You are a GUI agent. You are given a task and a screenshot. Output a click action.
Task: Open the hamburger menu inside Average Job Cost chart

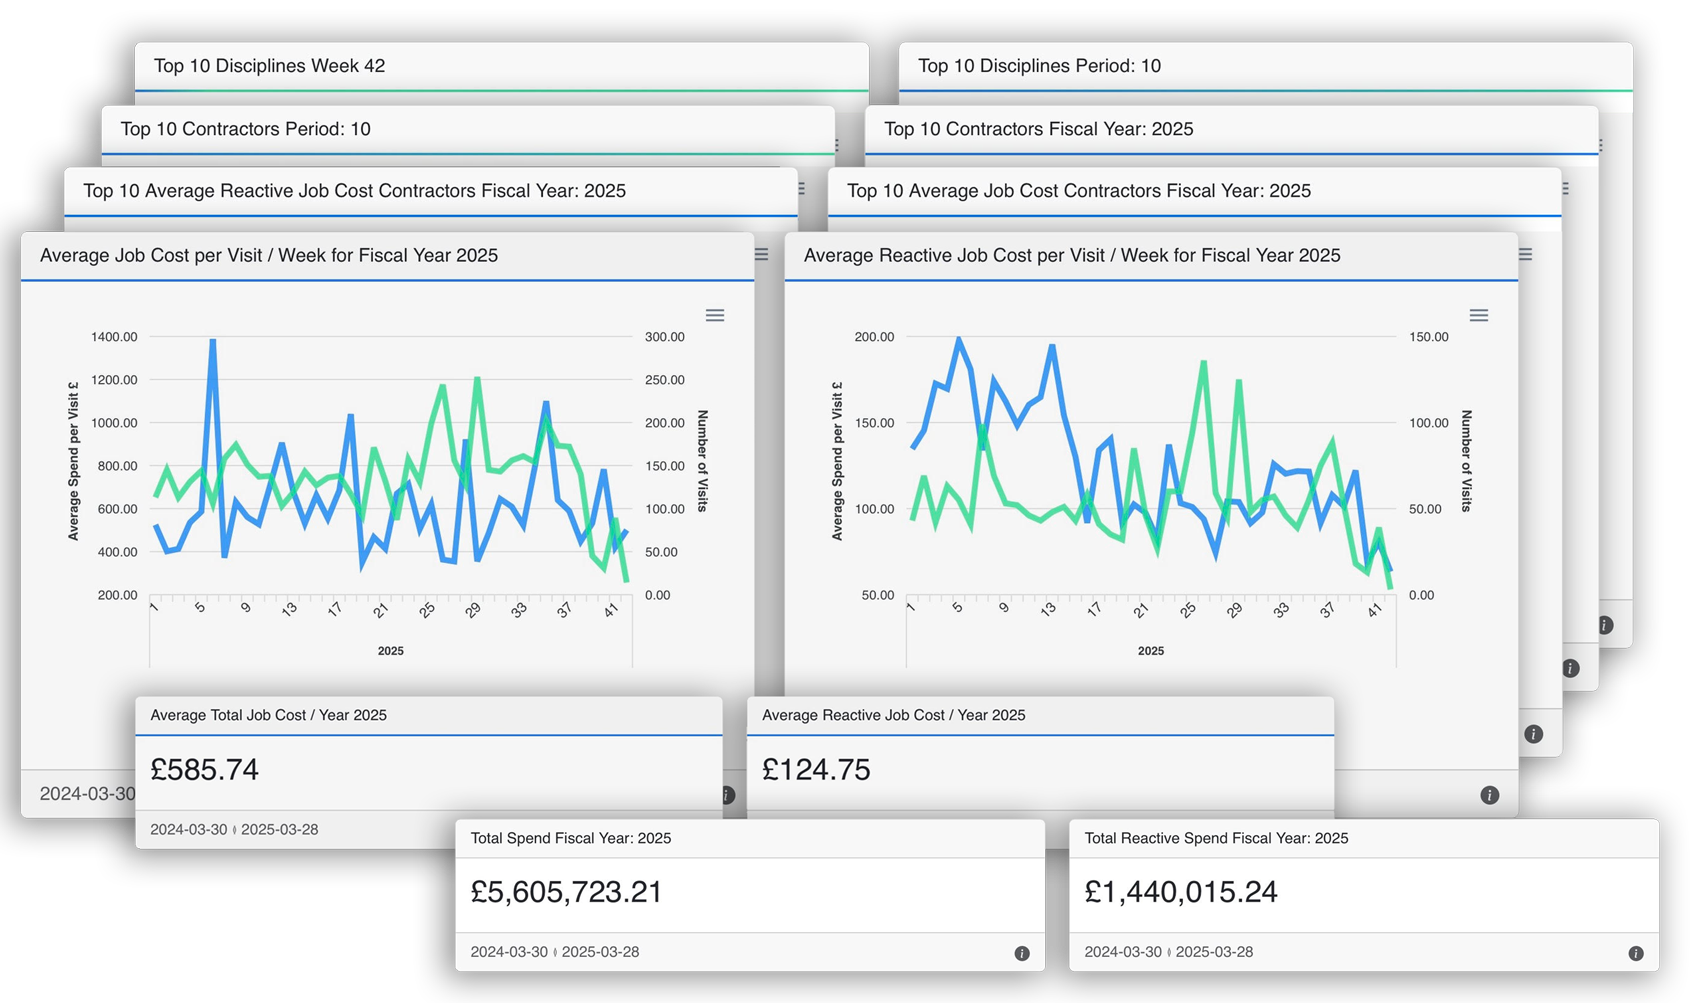click(714, 315)
